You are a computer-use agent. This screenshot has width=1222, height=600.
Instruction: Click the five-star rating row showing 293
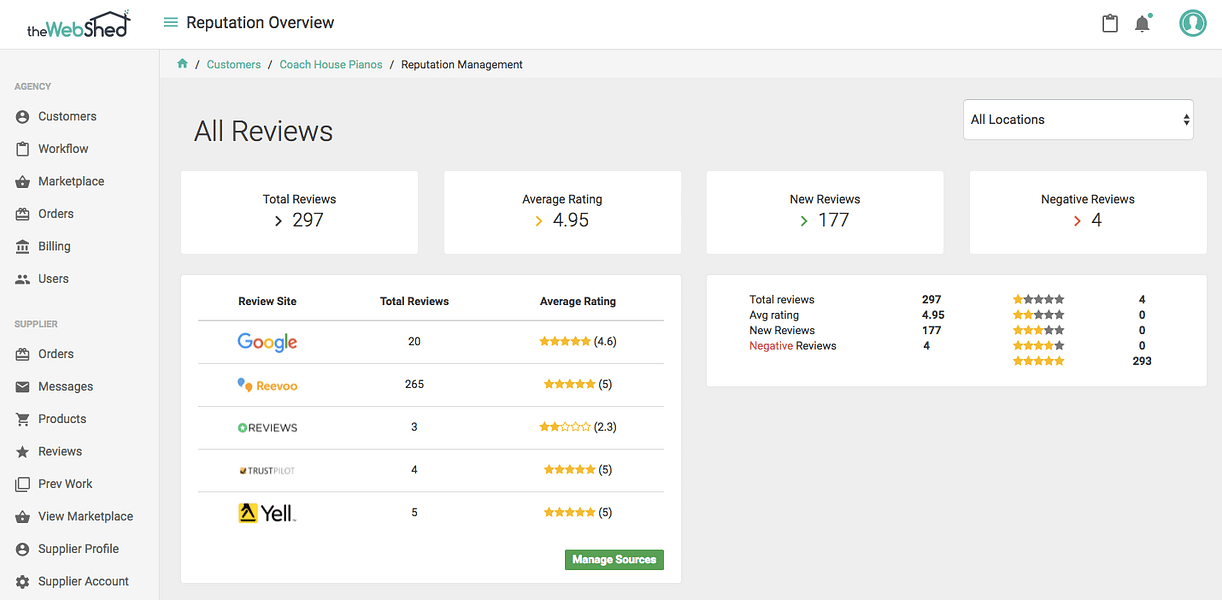tap(1082, 361)
